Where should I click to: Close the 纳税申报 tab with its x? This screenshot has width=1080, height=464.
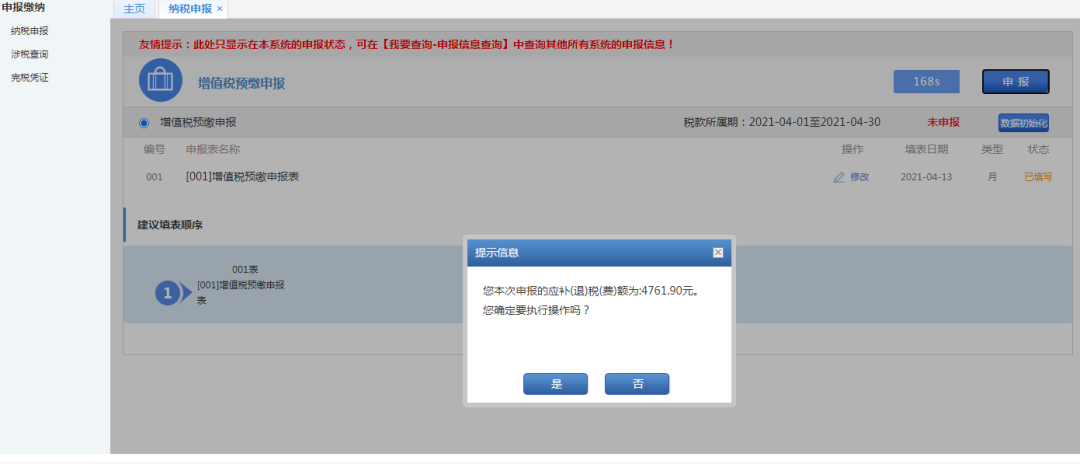pos(220,8)
